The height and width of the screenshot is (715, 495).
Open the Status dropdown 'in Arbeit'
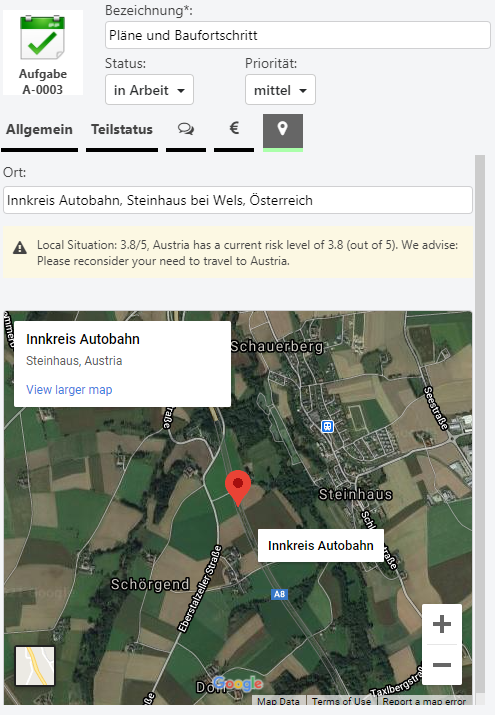(x=150, y=90)
